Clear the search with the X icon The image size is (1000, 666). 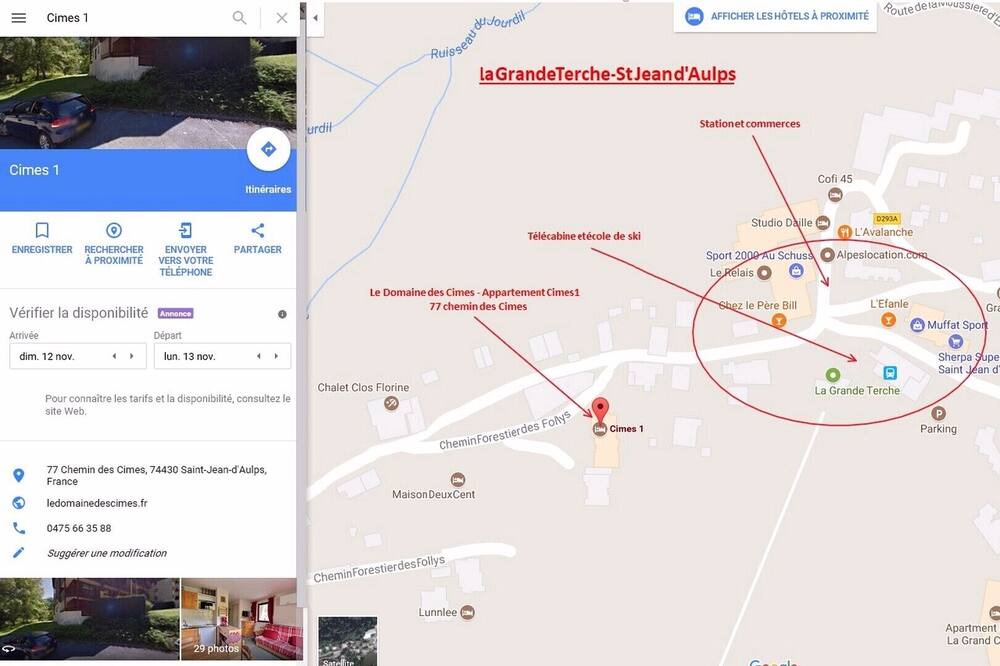(281, 18)
